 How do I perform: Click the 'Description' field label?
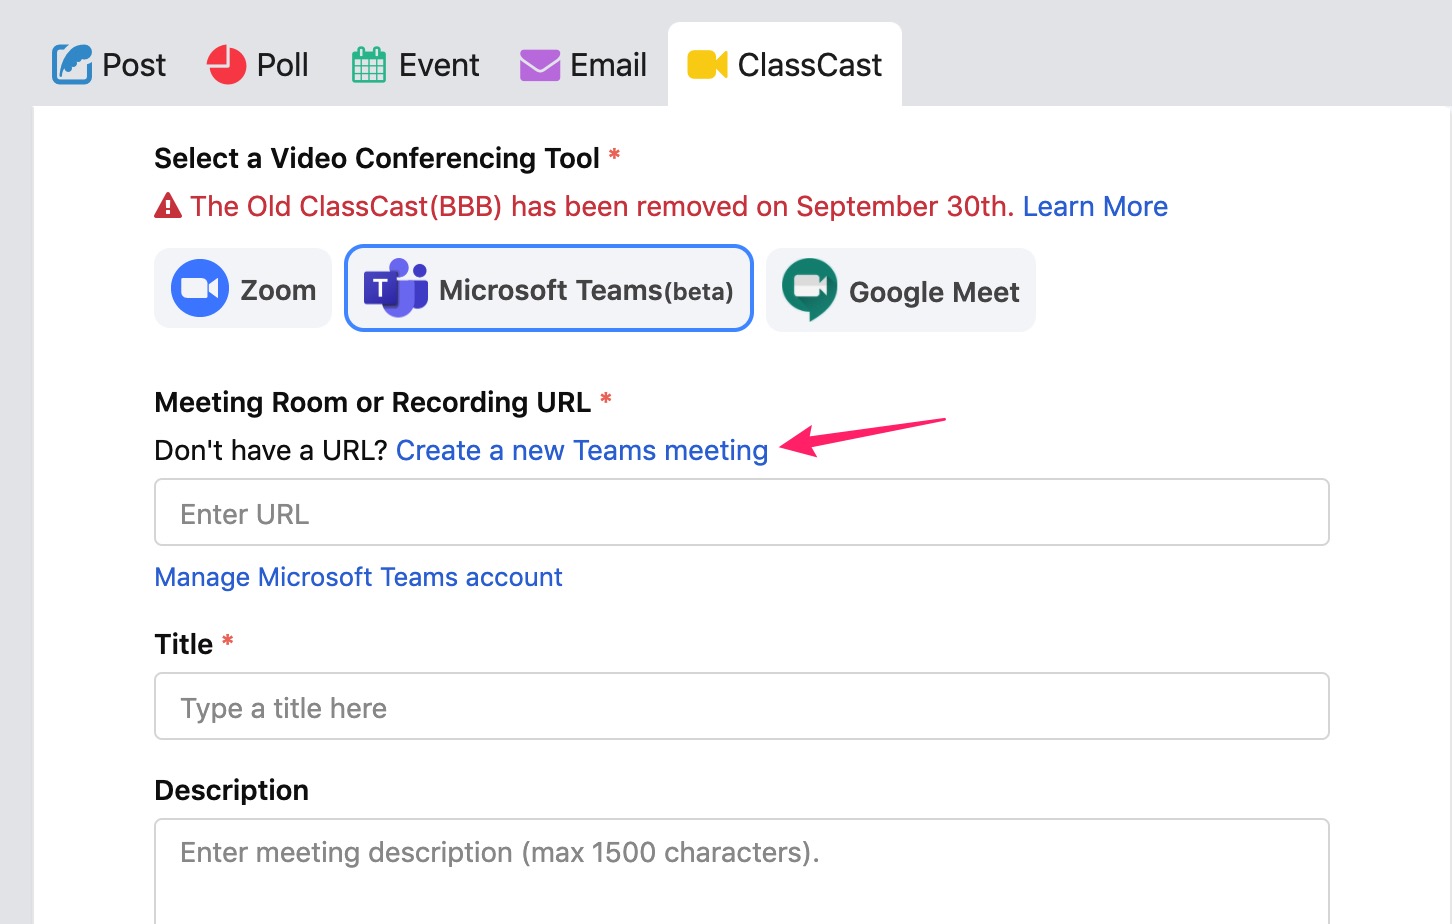pos(232,790)
